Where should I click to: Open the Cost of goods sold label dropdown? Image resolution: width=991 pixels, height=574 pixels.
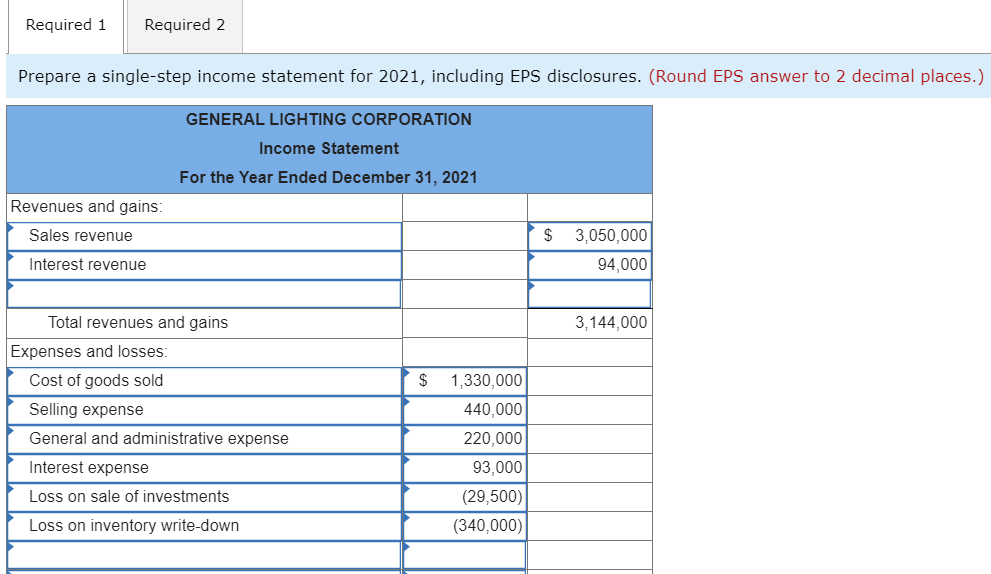205,381
